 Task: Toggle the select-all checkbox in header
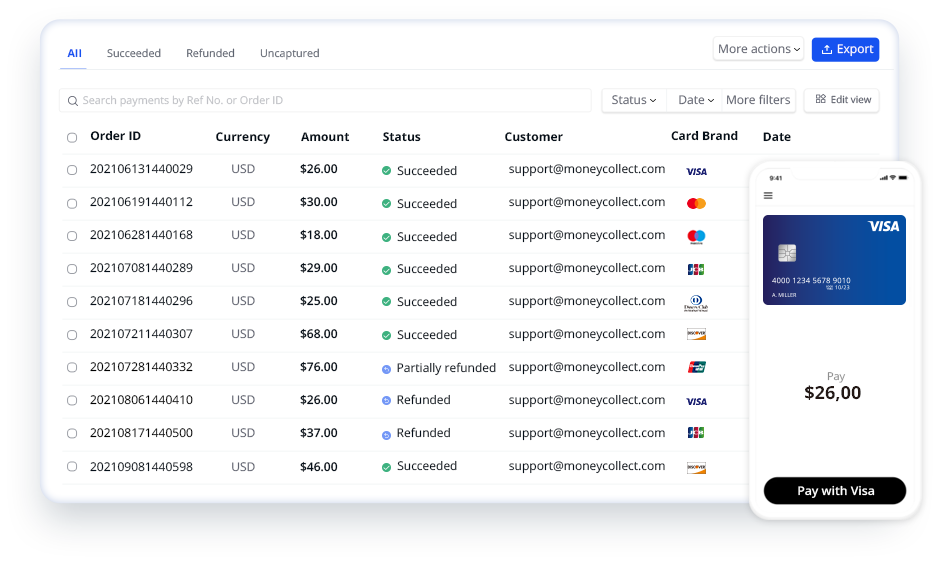[72, 138]
